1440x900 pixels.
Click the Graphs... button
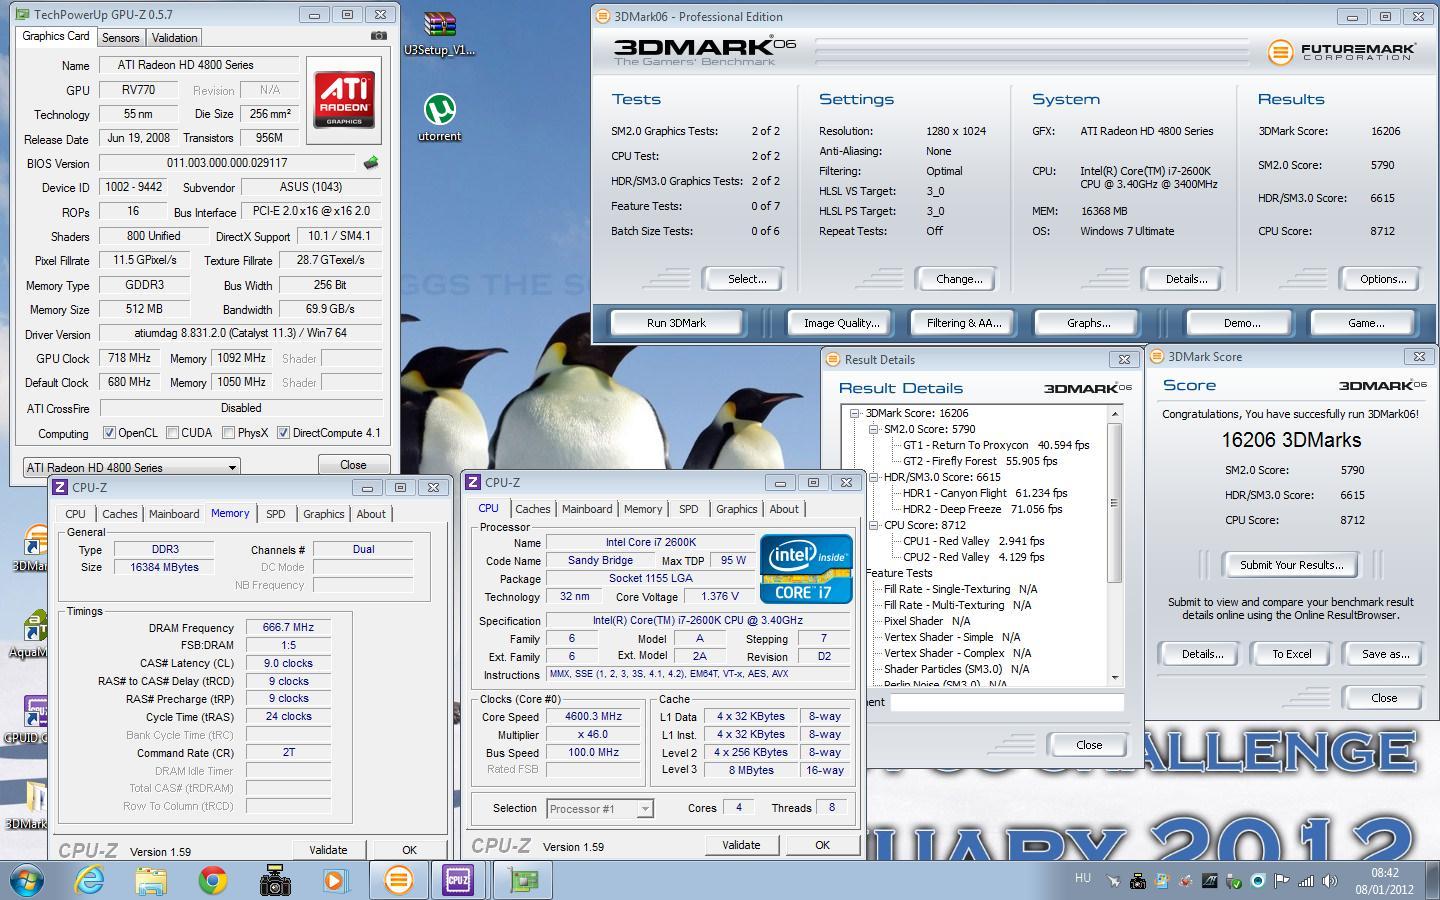pos(1088,323)
